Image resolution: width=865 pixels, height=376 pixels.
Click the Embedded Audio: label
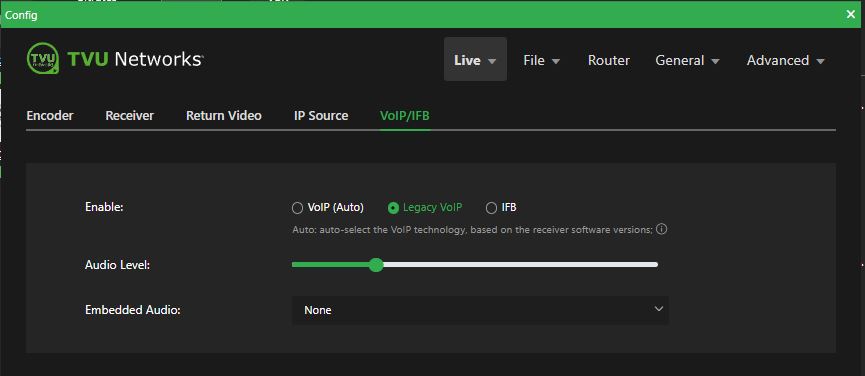pos(133,310)
